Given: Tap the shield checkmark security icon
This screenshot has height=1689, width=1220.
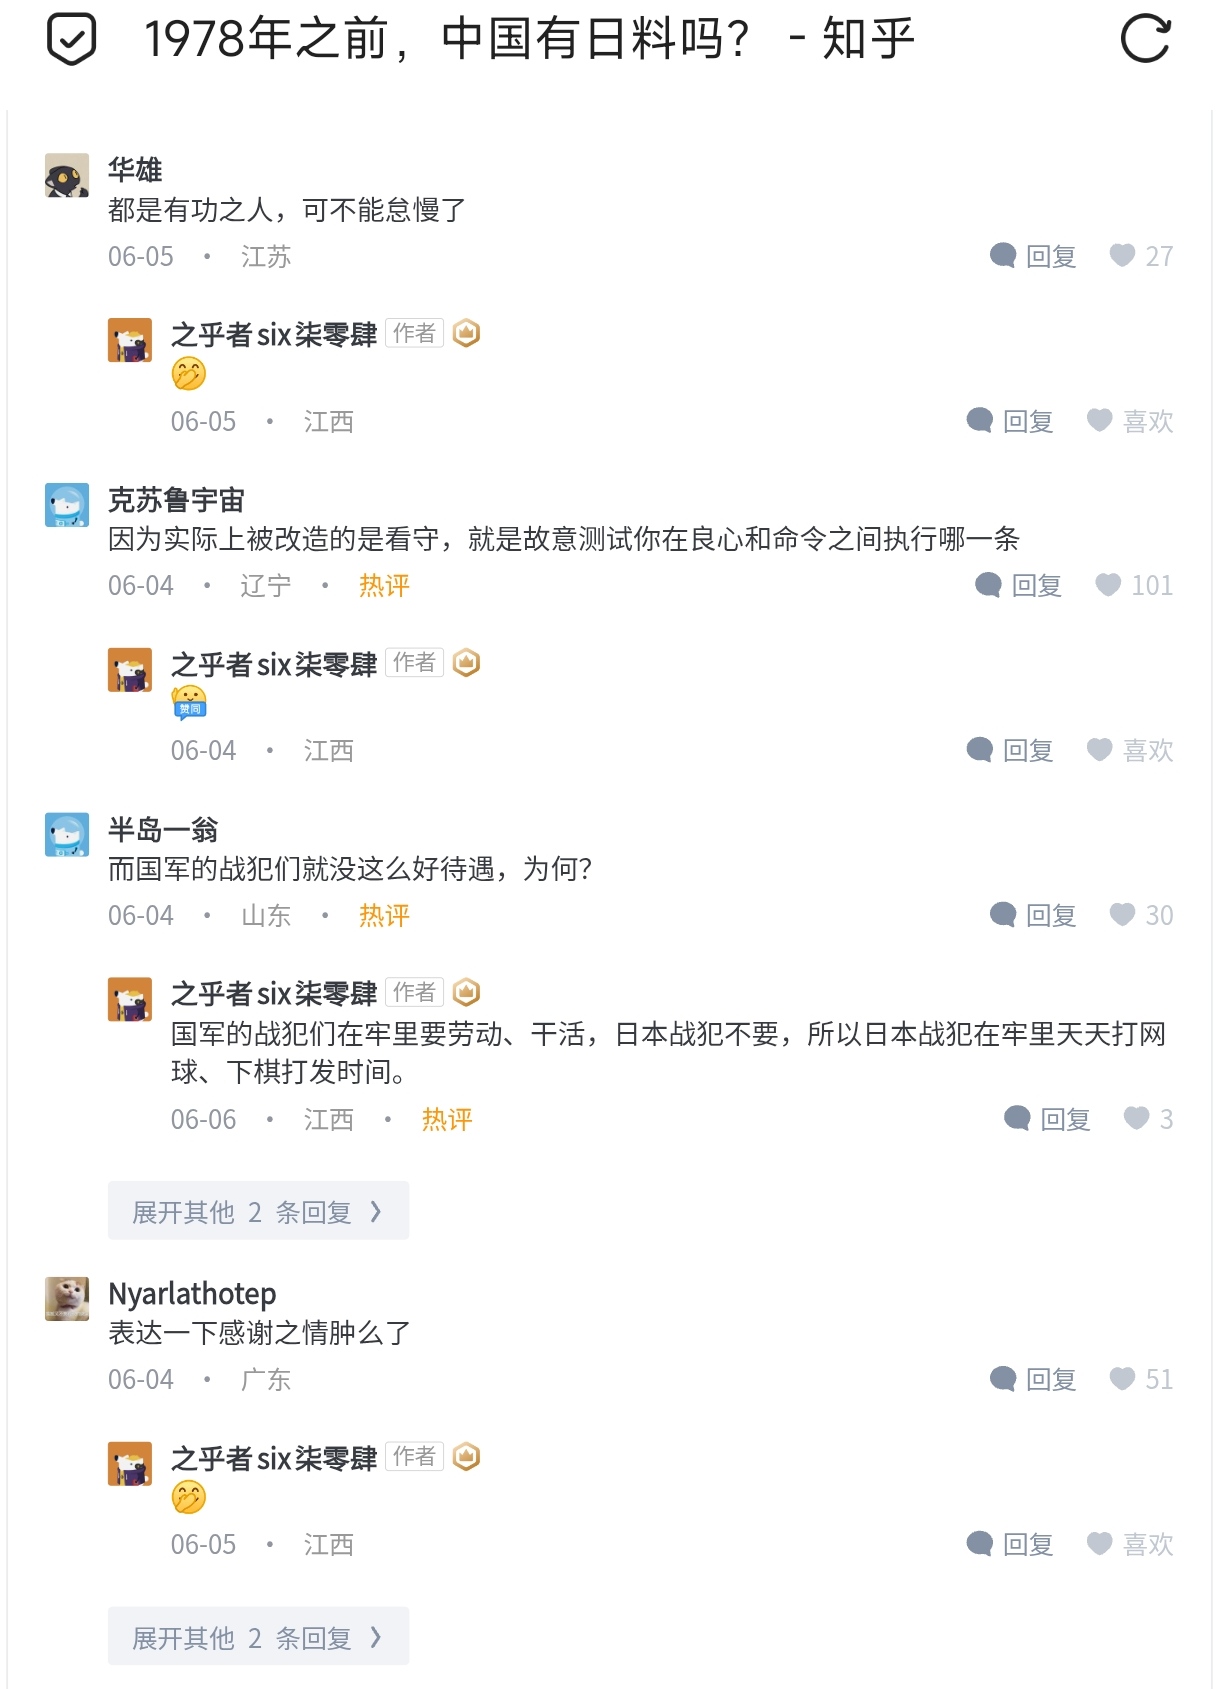Looking at the screenshot, I should [x=72, y=39].
